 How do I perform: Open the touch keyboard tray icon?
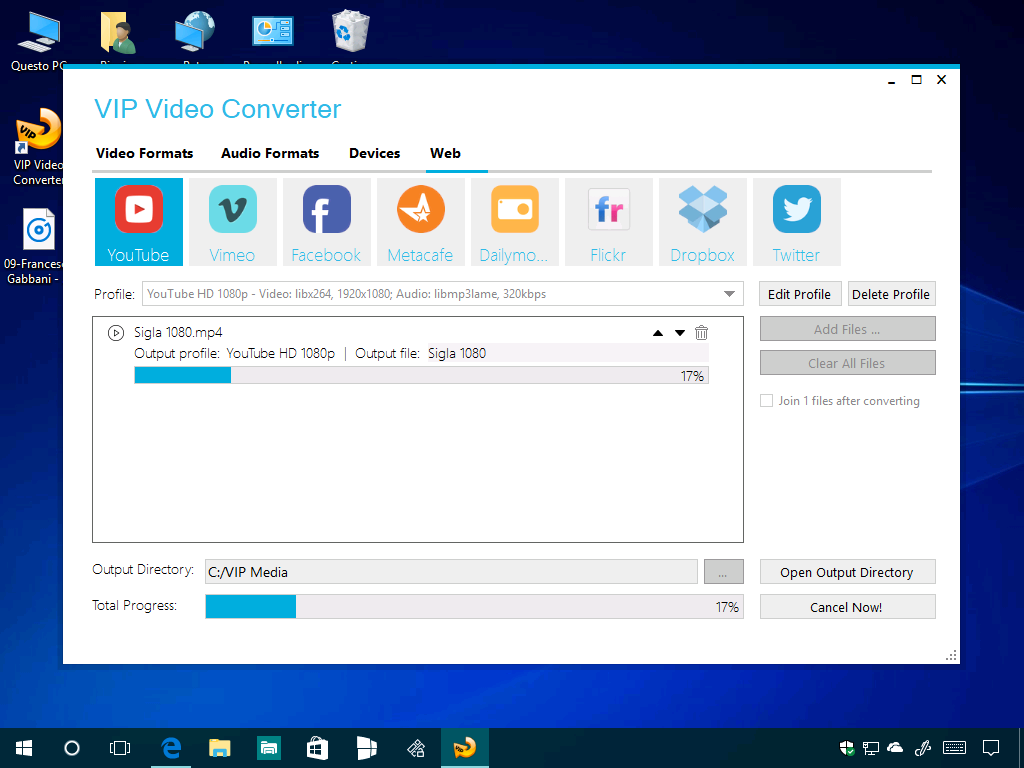(955, 748)
